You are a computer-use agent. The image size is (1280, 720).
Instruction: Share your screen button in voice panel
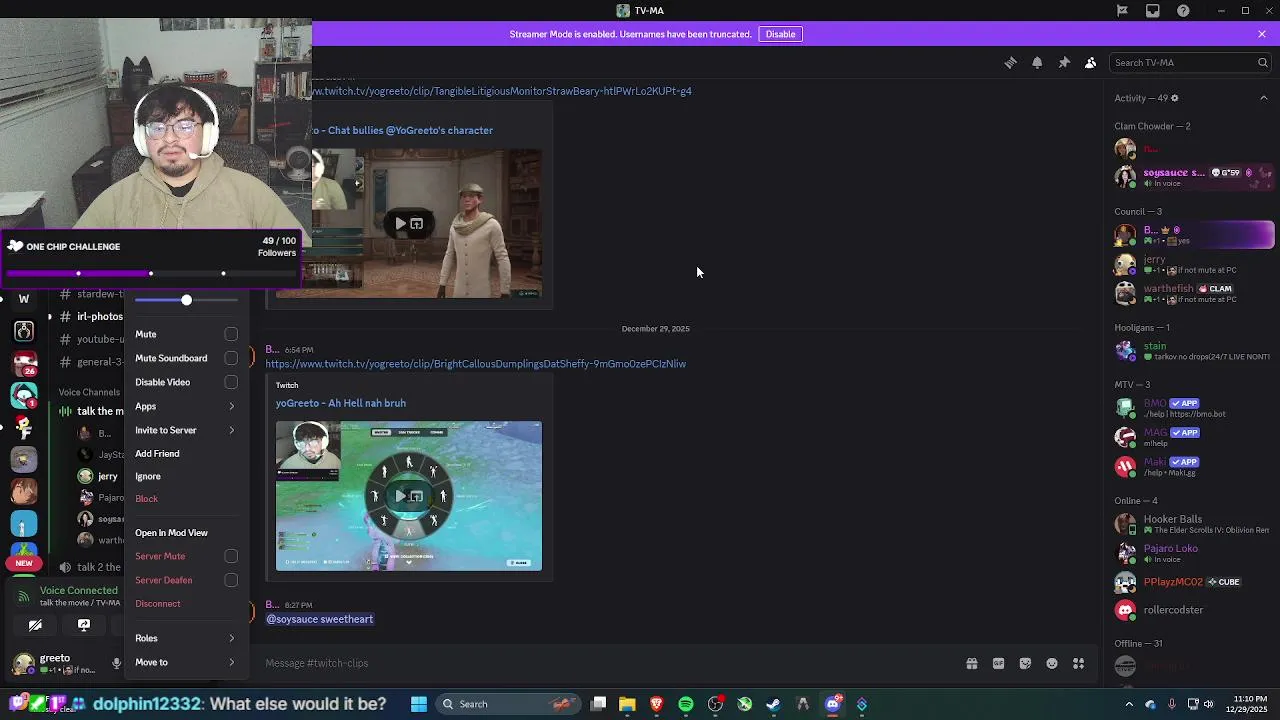[x=84, y=625]
